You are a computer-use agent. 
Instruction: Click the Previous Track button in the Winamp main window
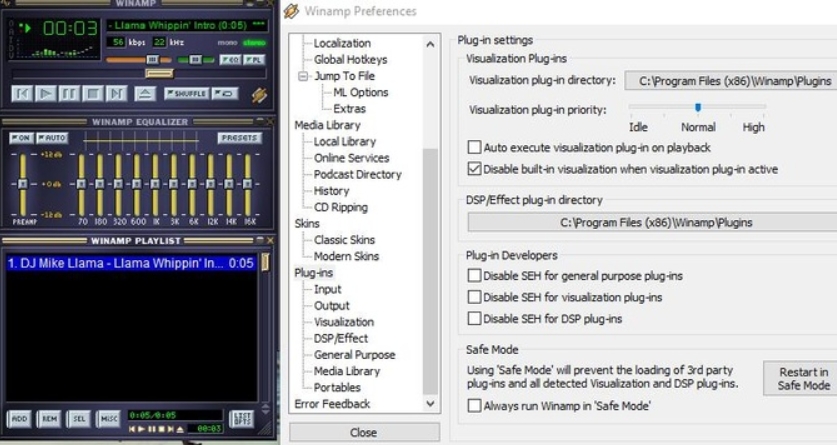pyautogui.click(x=22, y=94)
